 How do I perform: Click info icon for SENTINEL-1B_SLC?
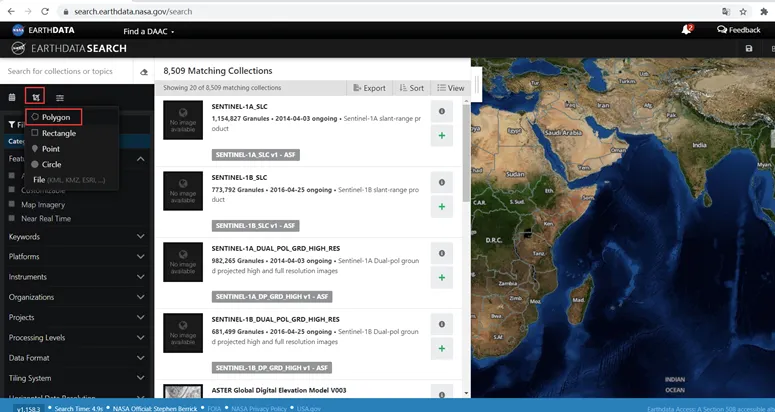point(442,182)
